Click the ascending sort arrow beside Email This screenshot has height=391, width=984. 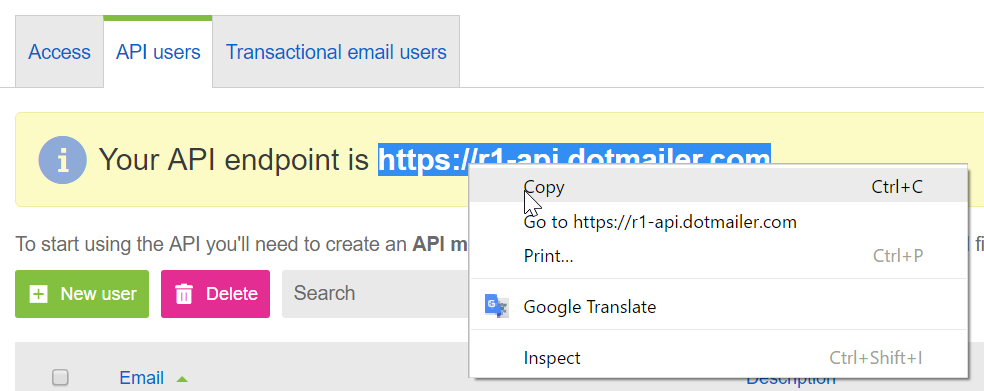click(x=182, y=379)
